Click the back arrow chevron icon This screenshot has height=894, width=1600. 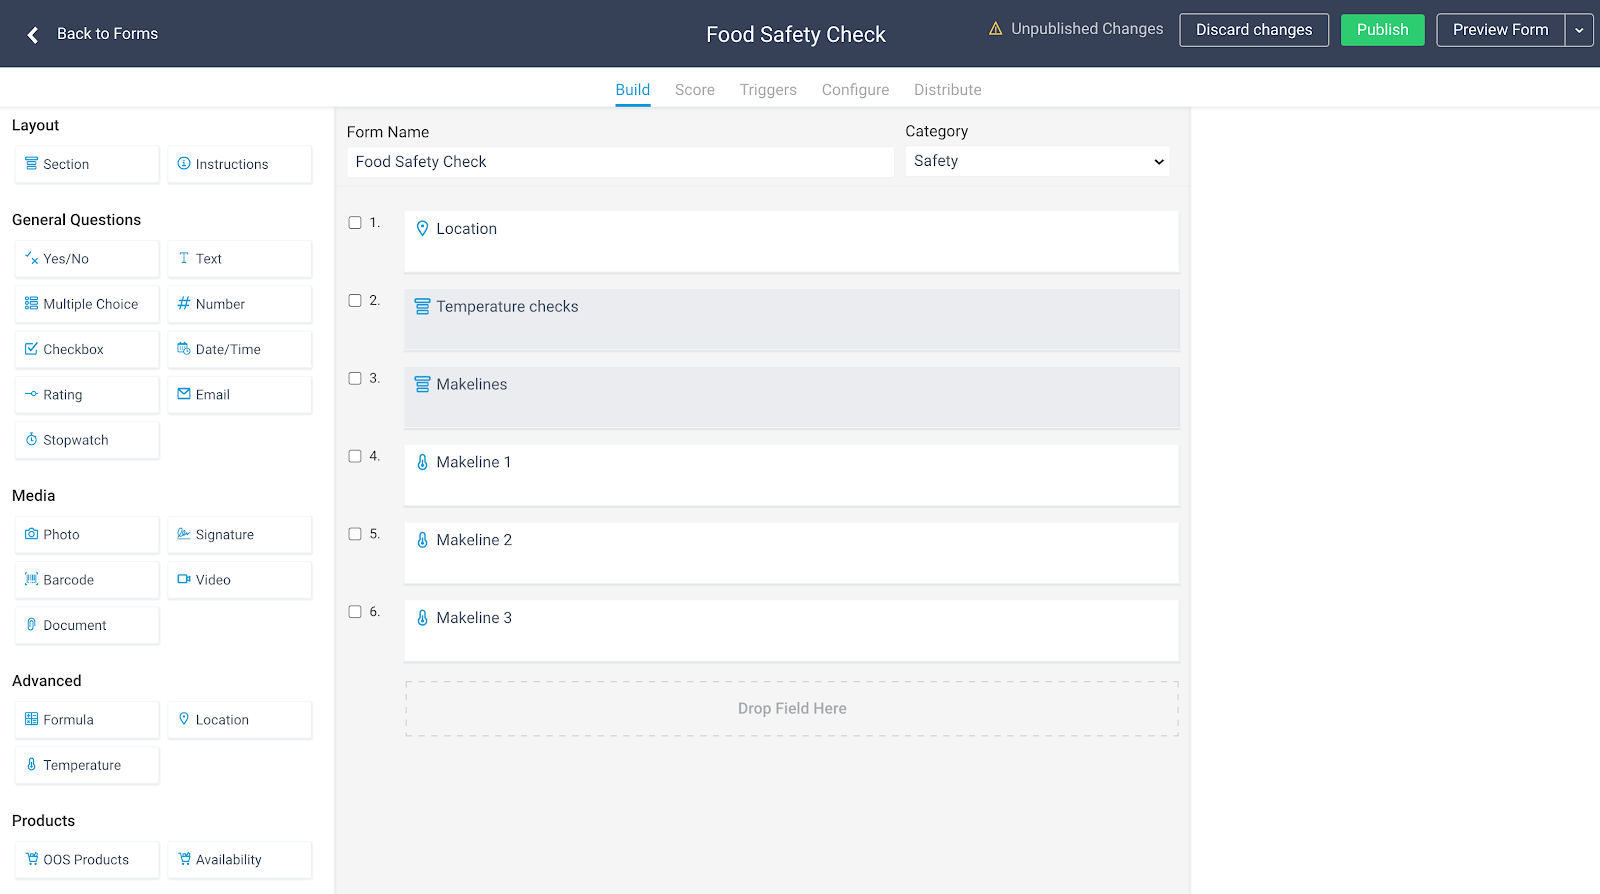click(33, 35)
